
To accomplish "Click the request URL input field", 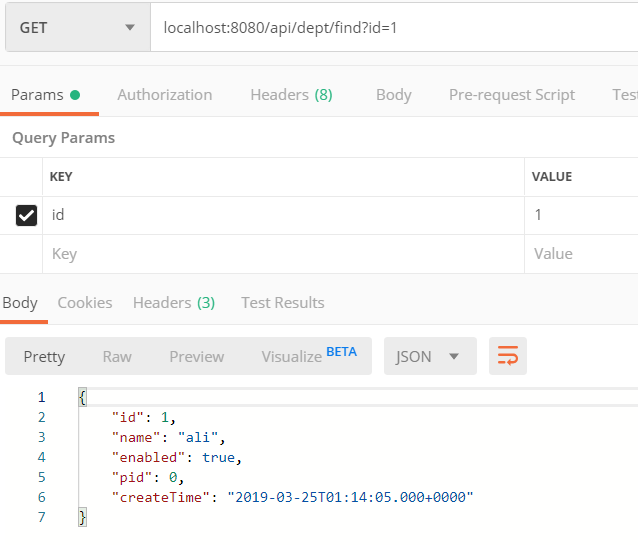I will tap(390, 28).
